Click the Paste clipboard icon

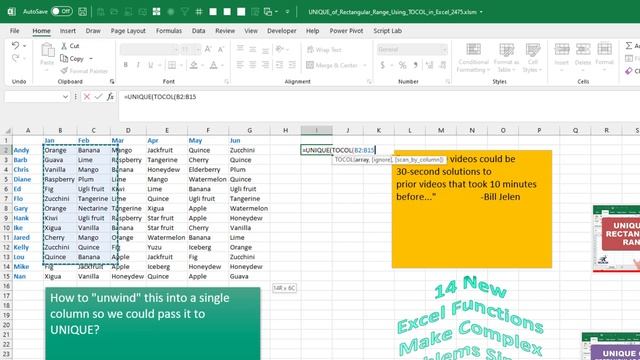47,50
